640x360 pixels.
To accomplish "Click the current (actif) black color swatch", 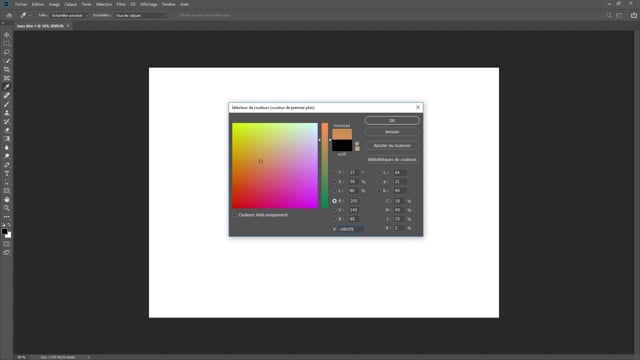I will coord(342,146).
